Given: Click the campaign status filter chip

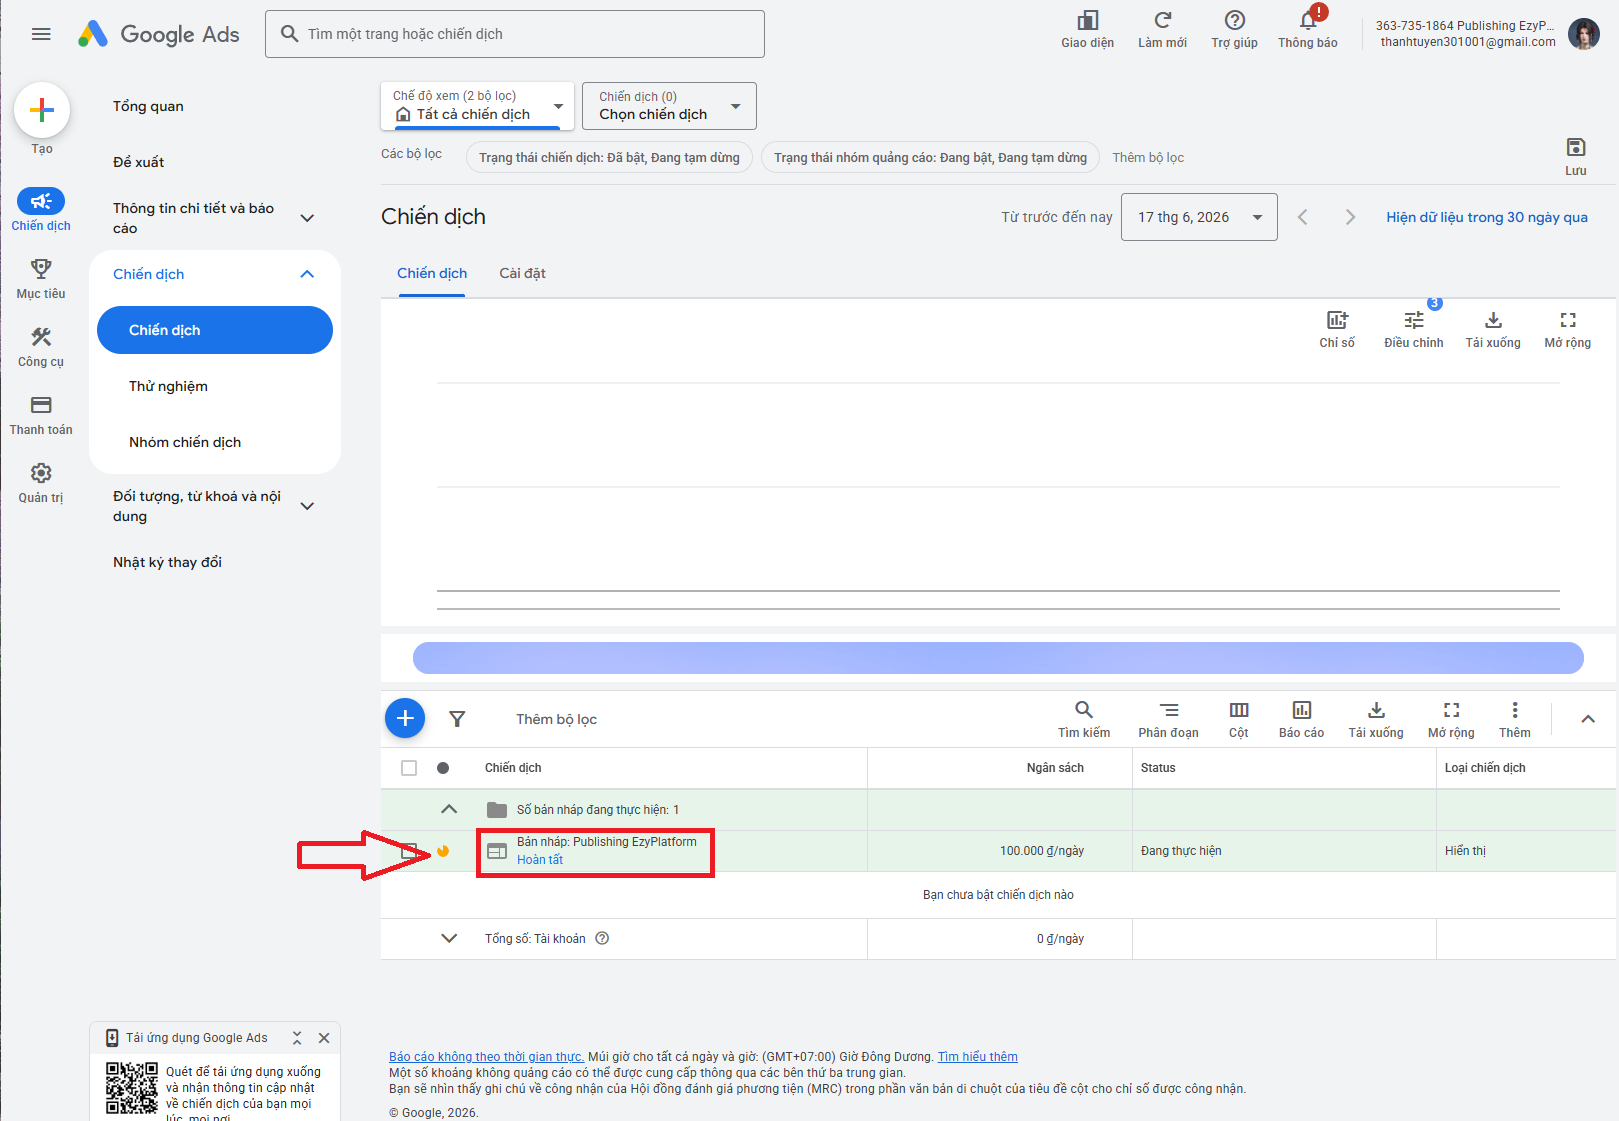Looking at the screenshot, I should coord(609,158).
